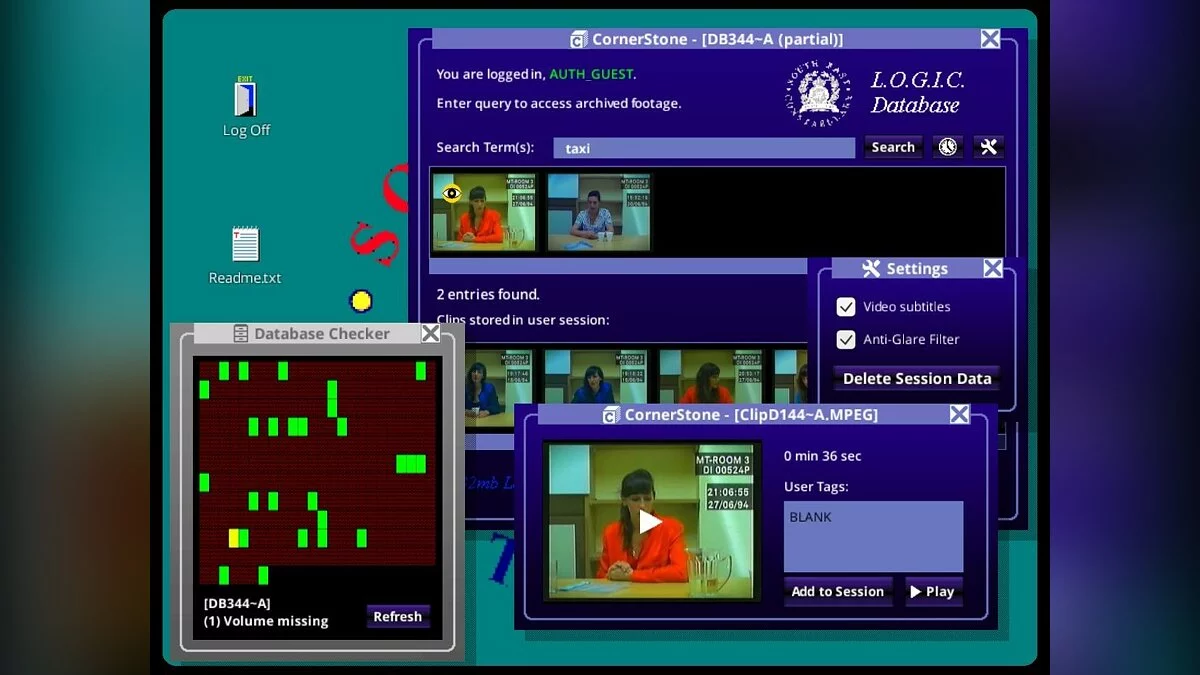Click the L.O.G.I.C. Database police crest
The width and height of the screenshot is (1200, 675).
pyautogui.click(x=818, y=92)
